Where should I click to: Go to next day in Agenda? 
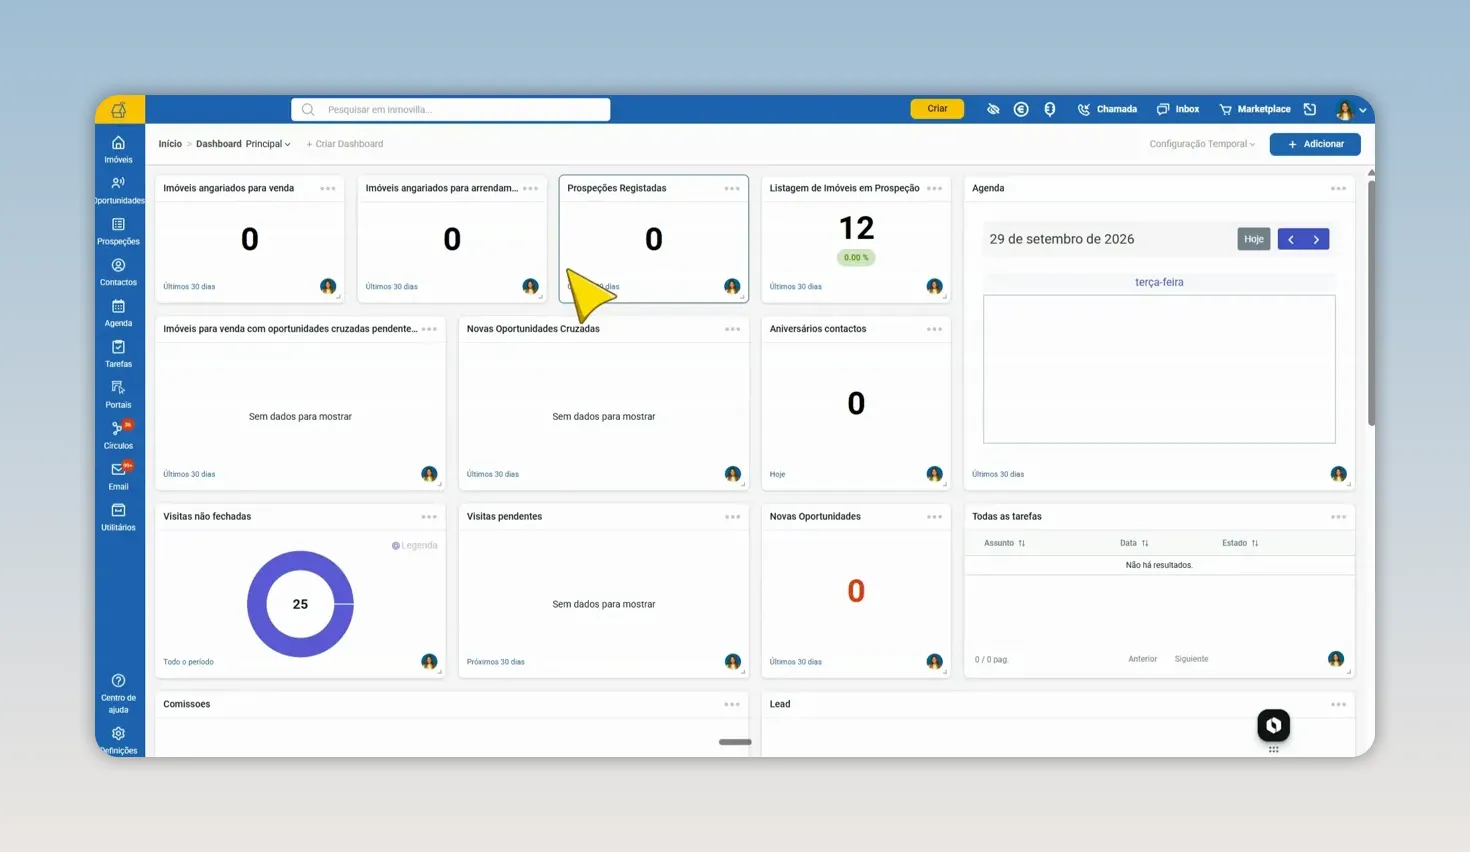(1316, 239)
